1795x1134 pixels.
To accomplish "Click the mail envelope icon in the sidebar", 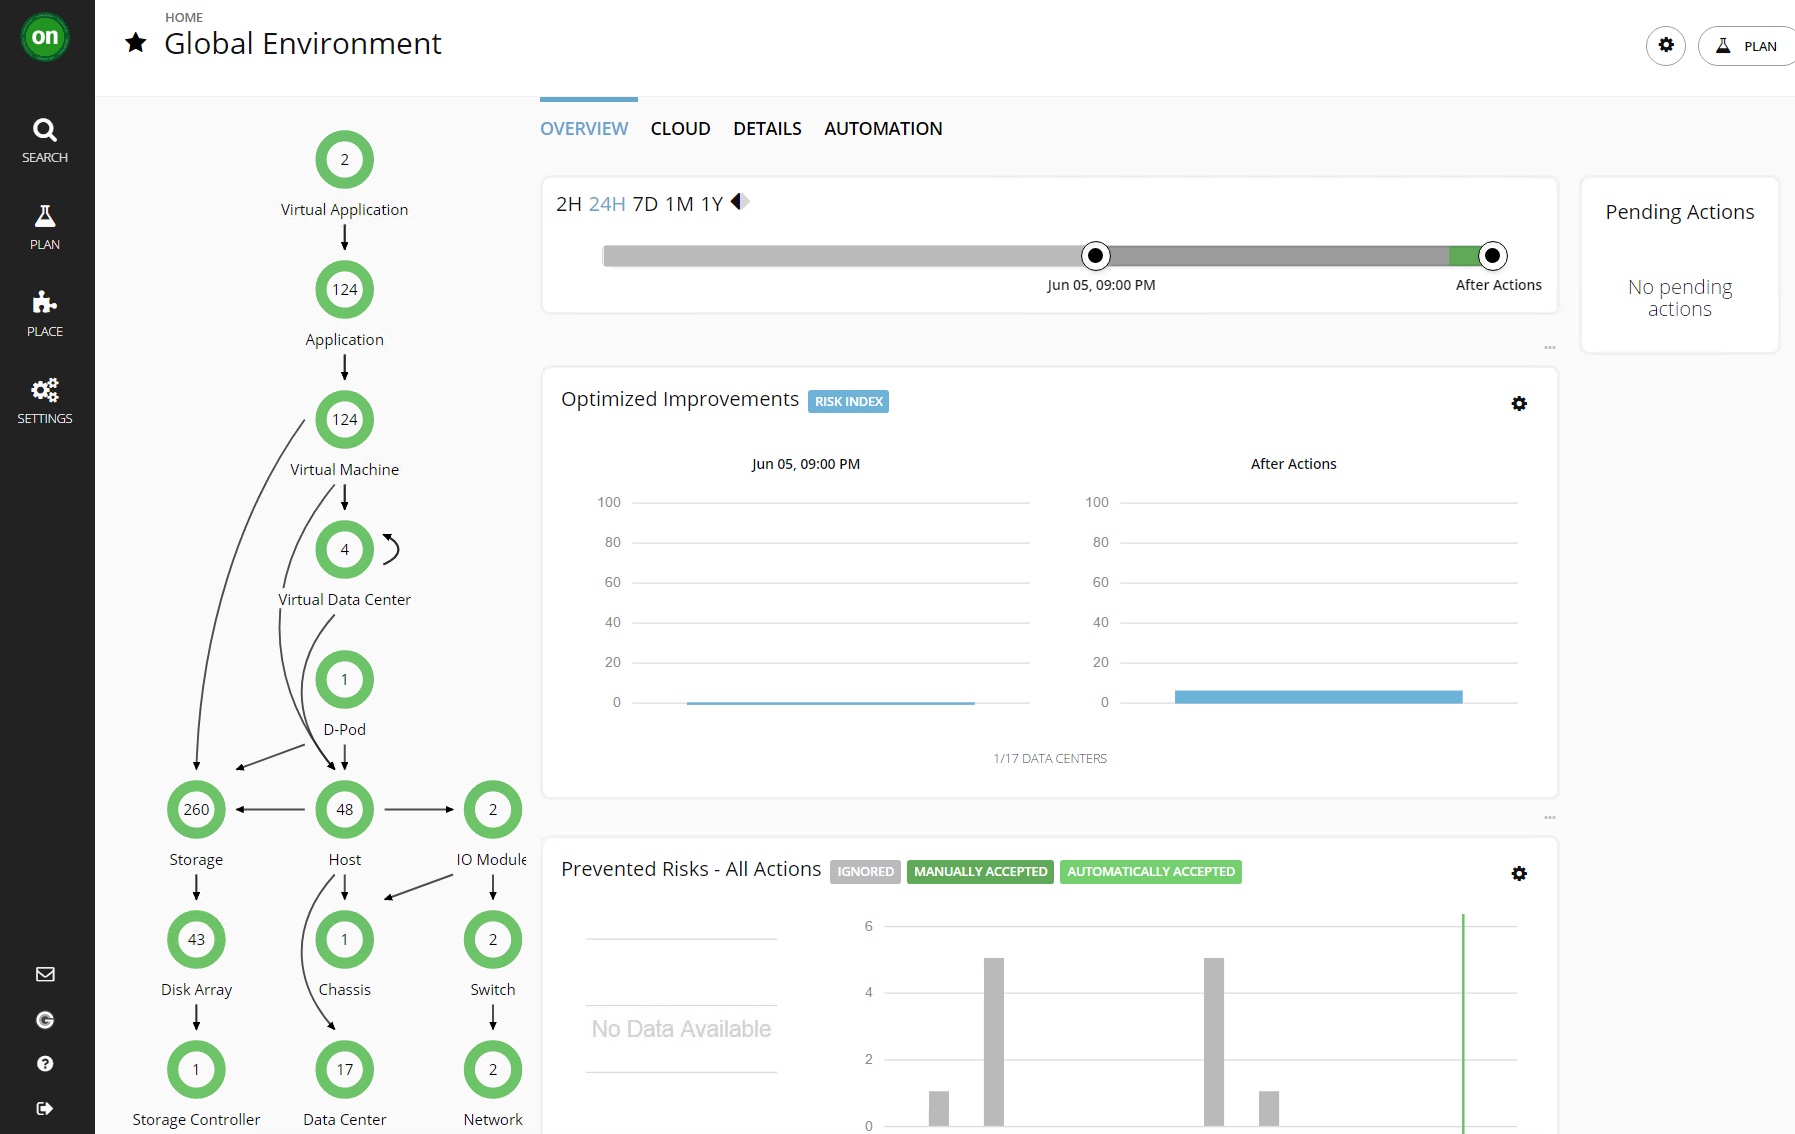I will click(x=45, y=974).
